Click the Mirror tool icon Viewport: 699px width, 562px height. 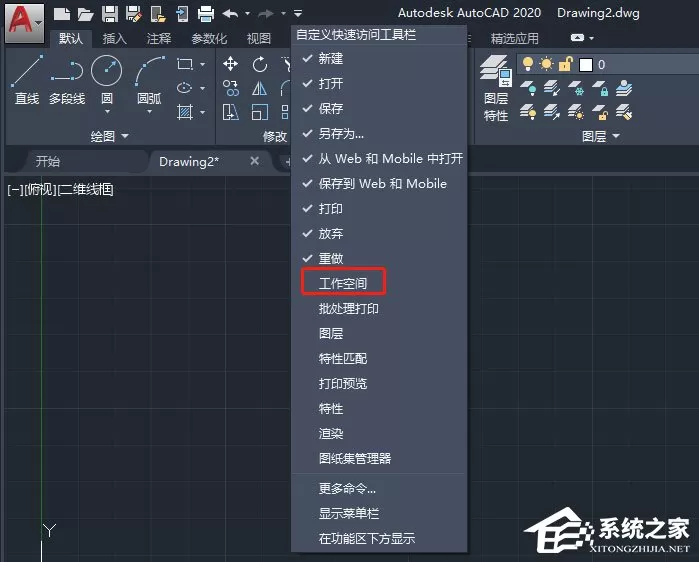259,88
